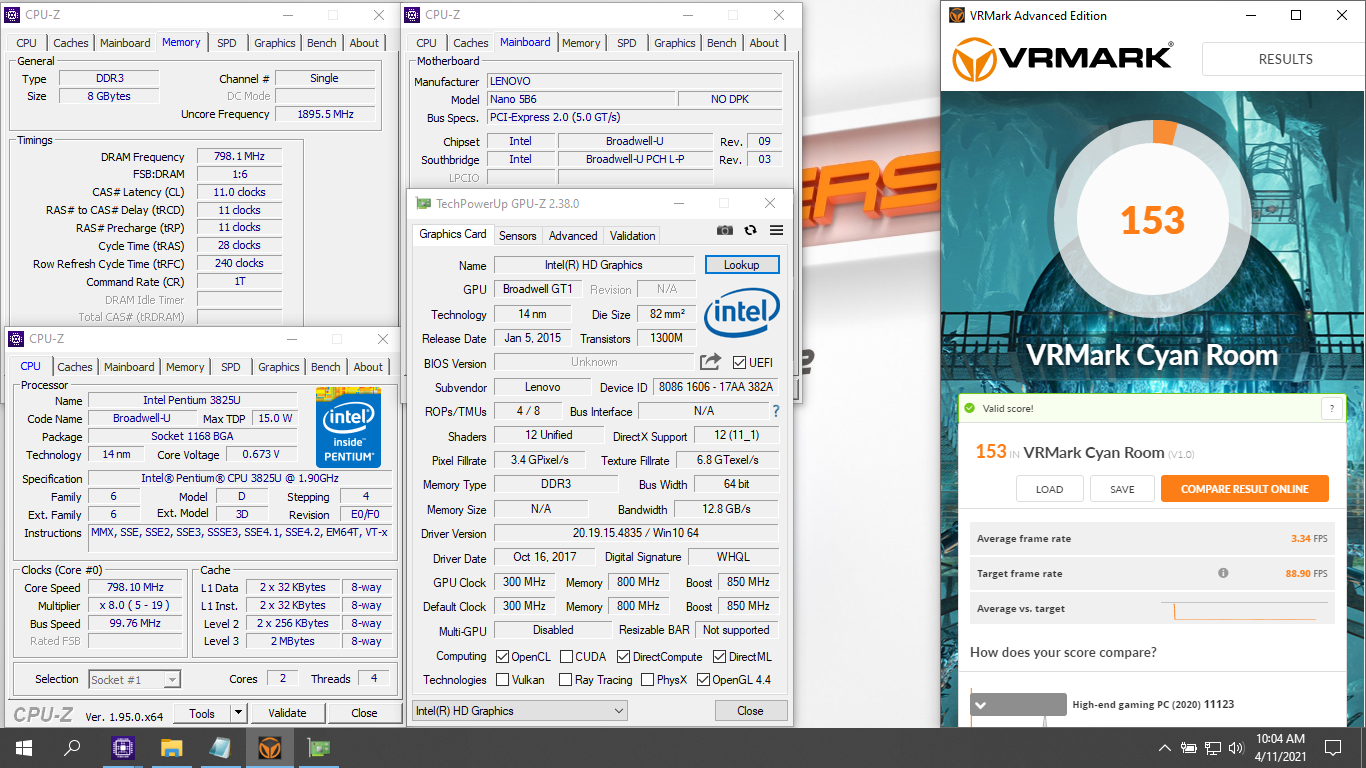Click the BIOS export share icon
This screenshot has width=1366, height=768.
[710, 362]
